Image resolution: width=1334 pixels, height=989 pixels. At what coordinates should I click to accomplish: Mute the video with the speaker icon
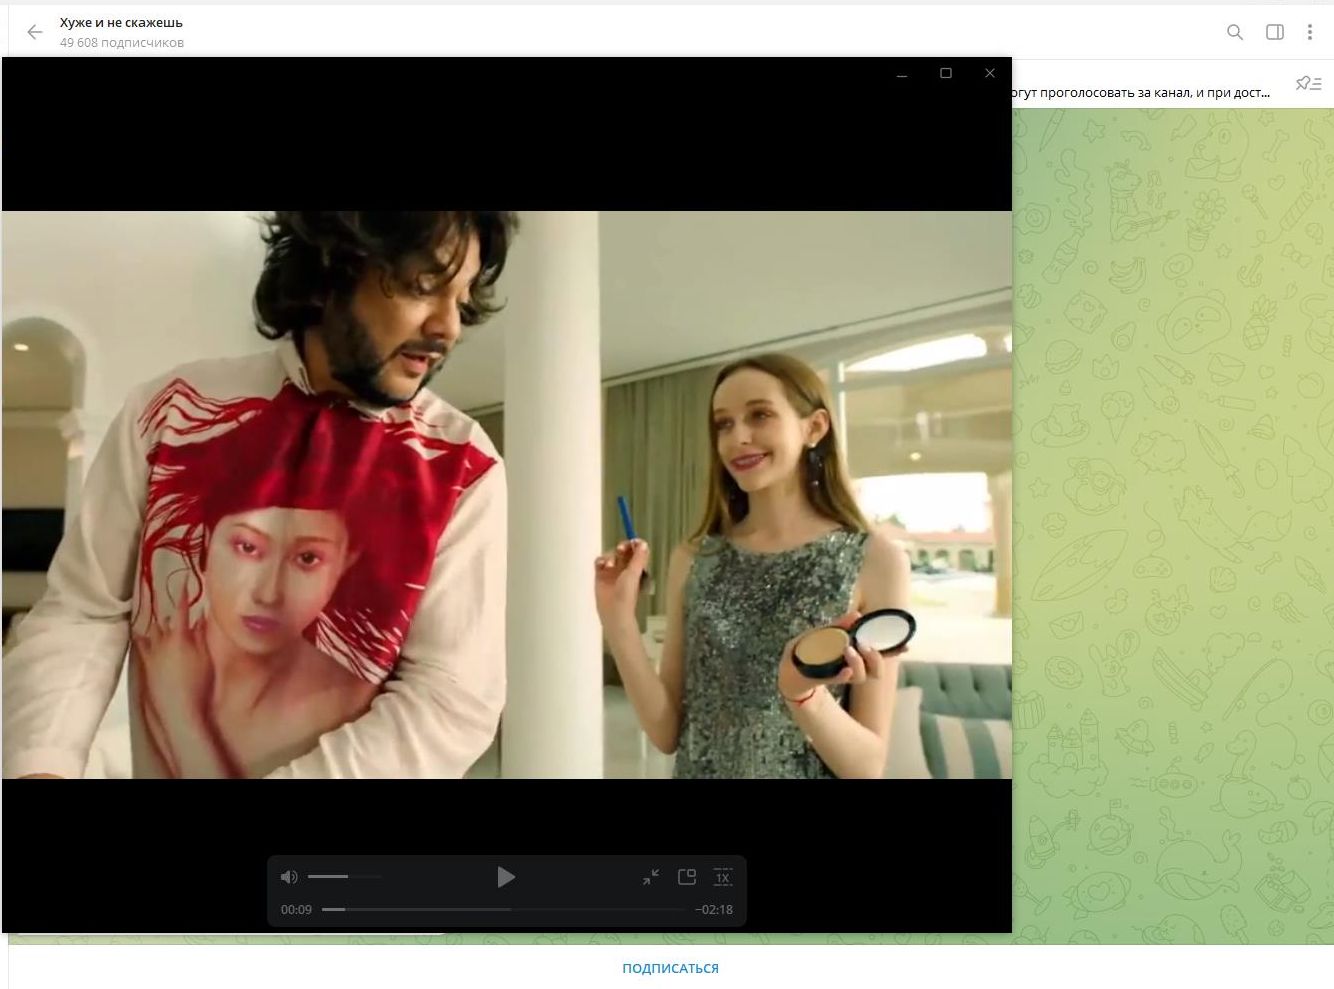click(289, 877)
